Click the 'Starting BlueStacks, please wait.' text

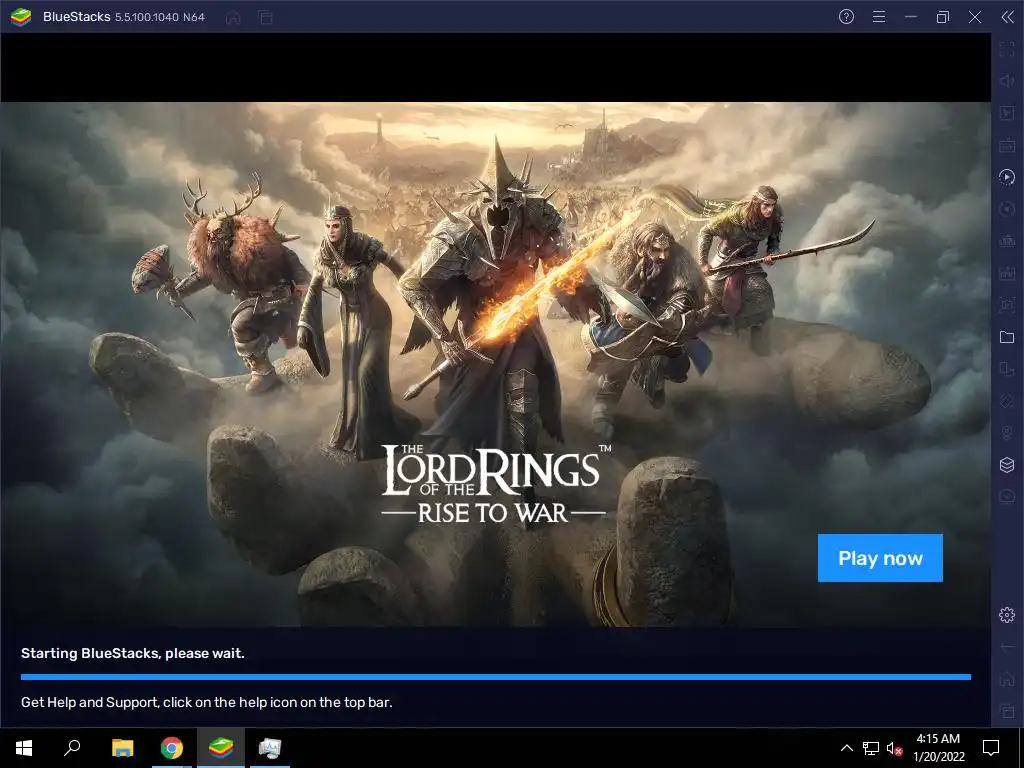click(133, 653)
